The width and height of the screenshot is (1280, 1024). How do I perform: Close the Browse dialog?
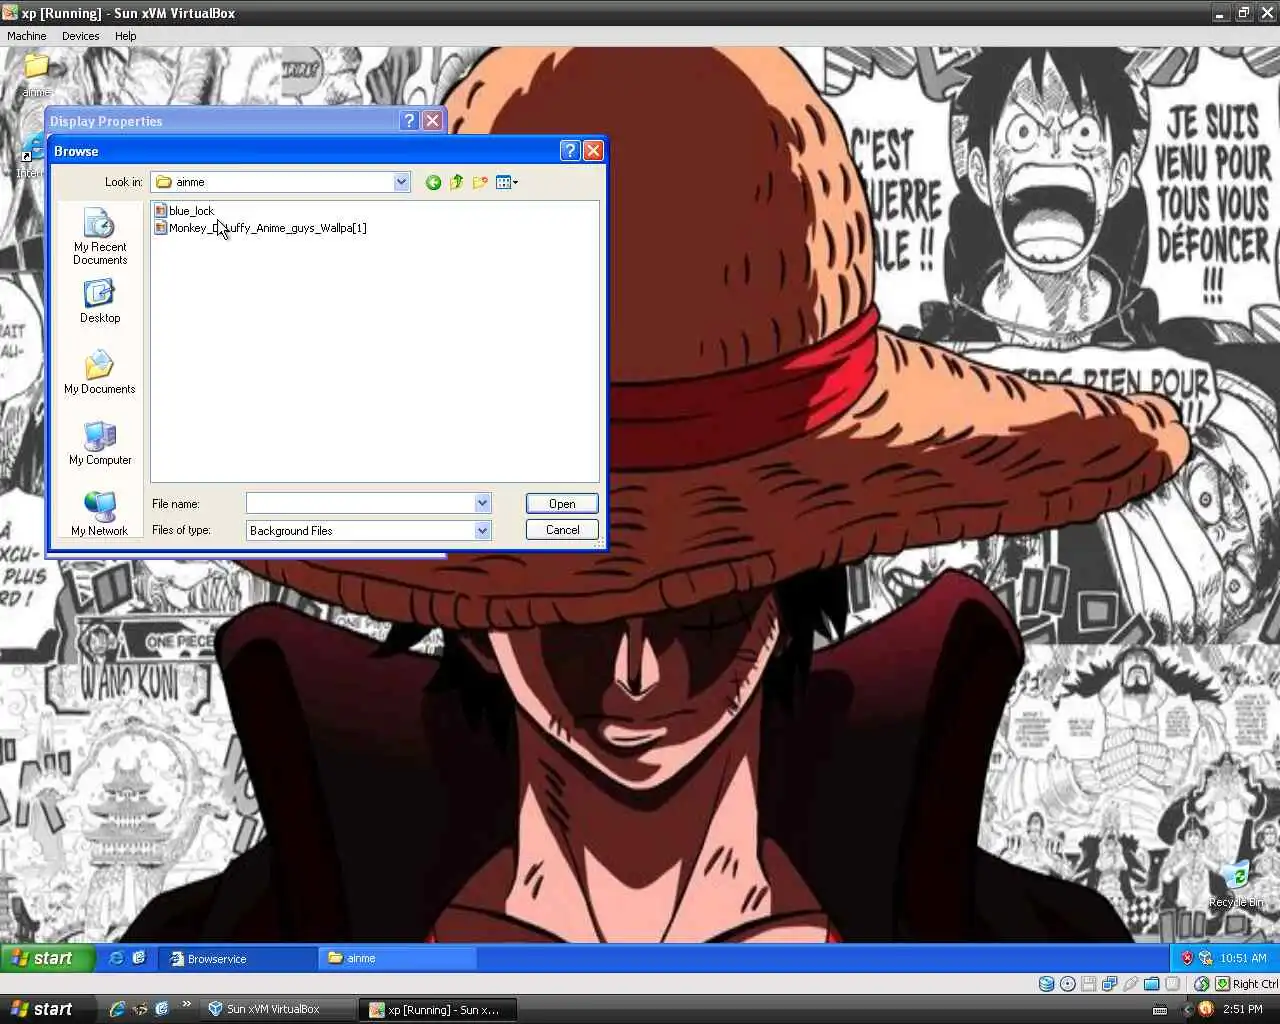point(593,150)
